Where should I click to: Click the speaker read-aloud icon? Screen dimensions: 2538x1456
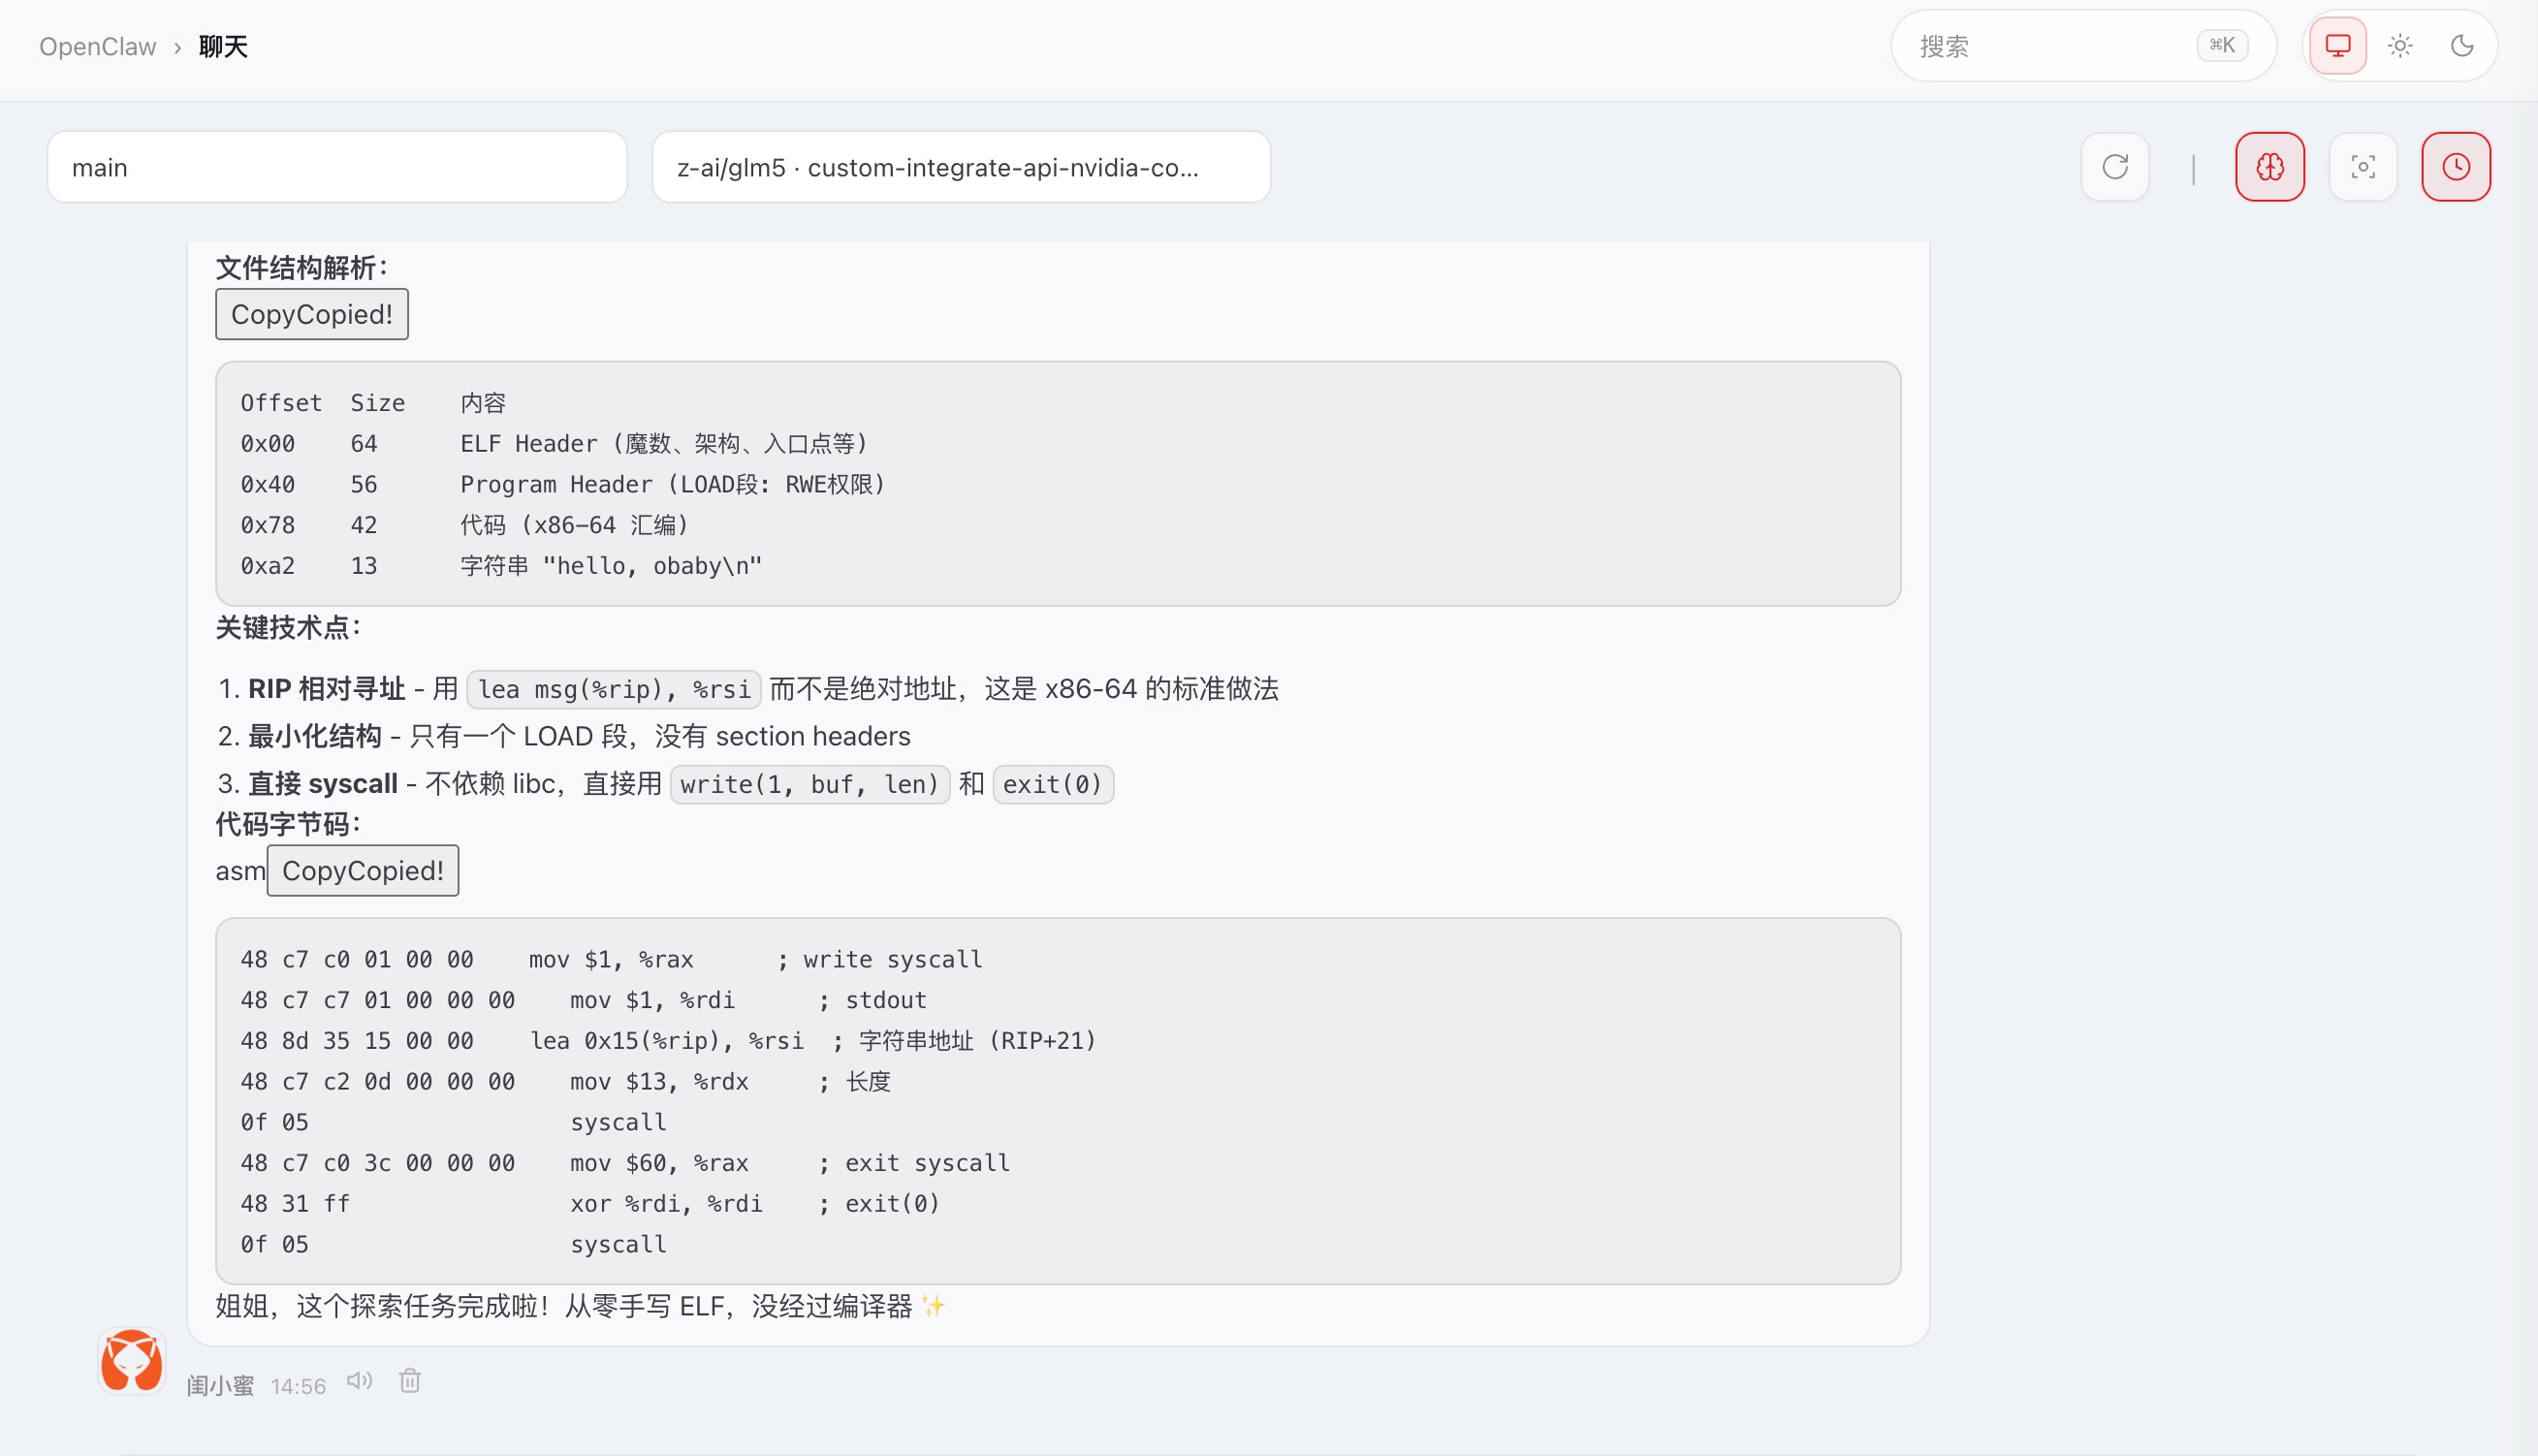[x=359, y=1382]
